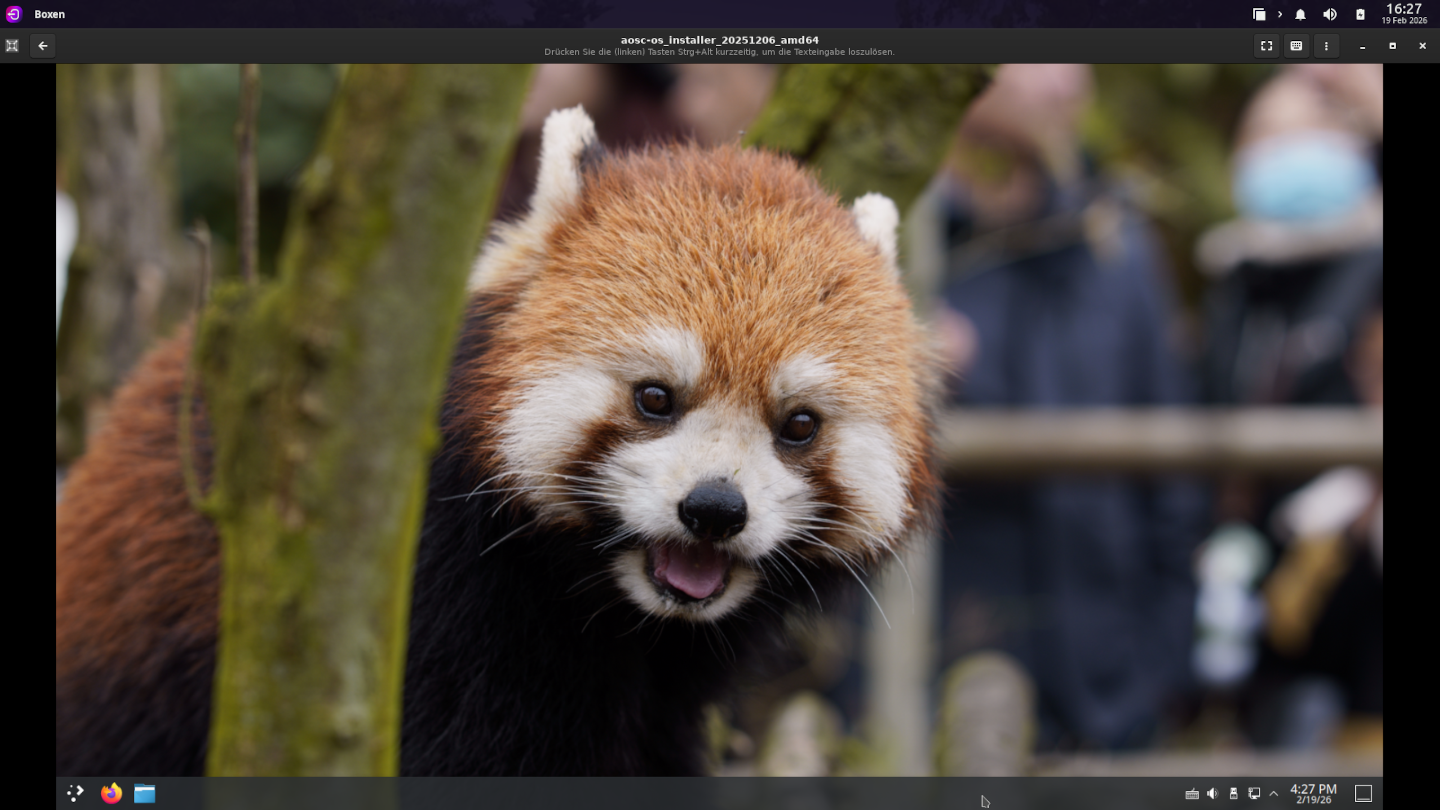Open the three-dots VM menu
Screen dimensions: 1440x810
(1326, 46)
